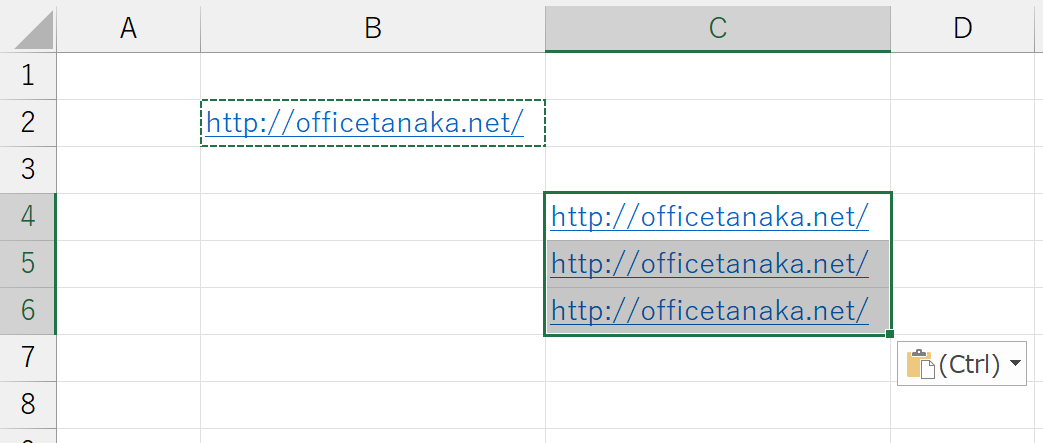Select row 4 header

tap(27, 217)
